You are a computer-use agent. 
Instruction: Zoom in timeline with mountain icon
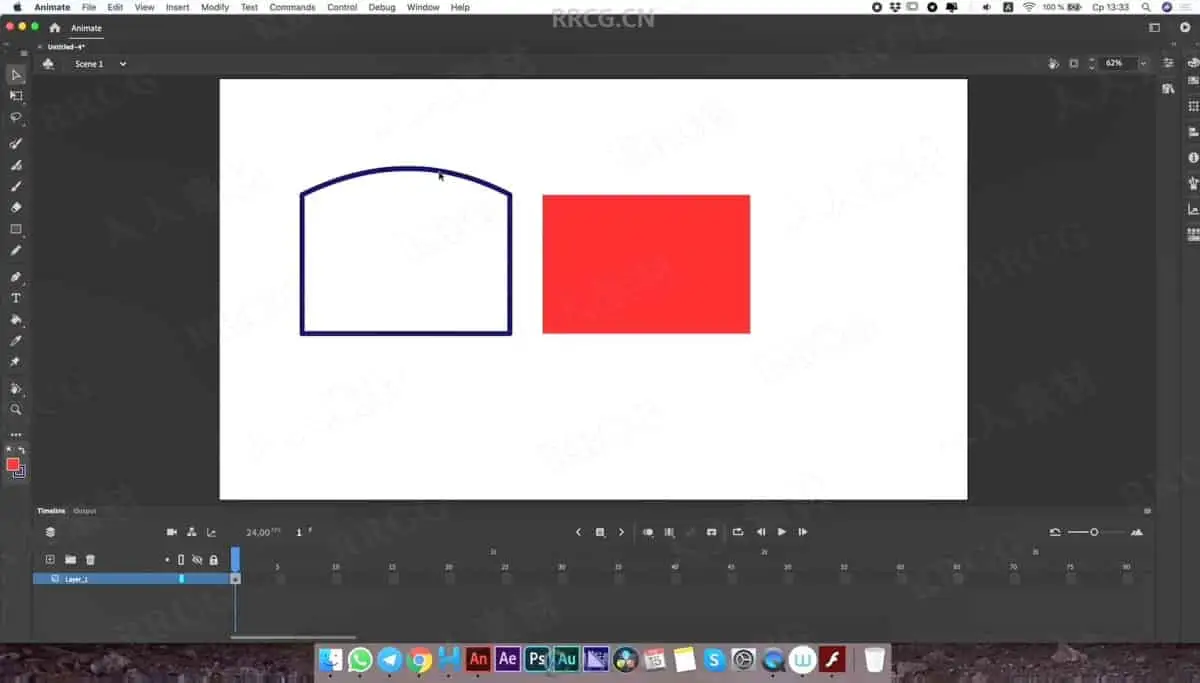(x=1136, y=532)
